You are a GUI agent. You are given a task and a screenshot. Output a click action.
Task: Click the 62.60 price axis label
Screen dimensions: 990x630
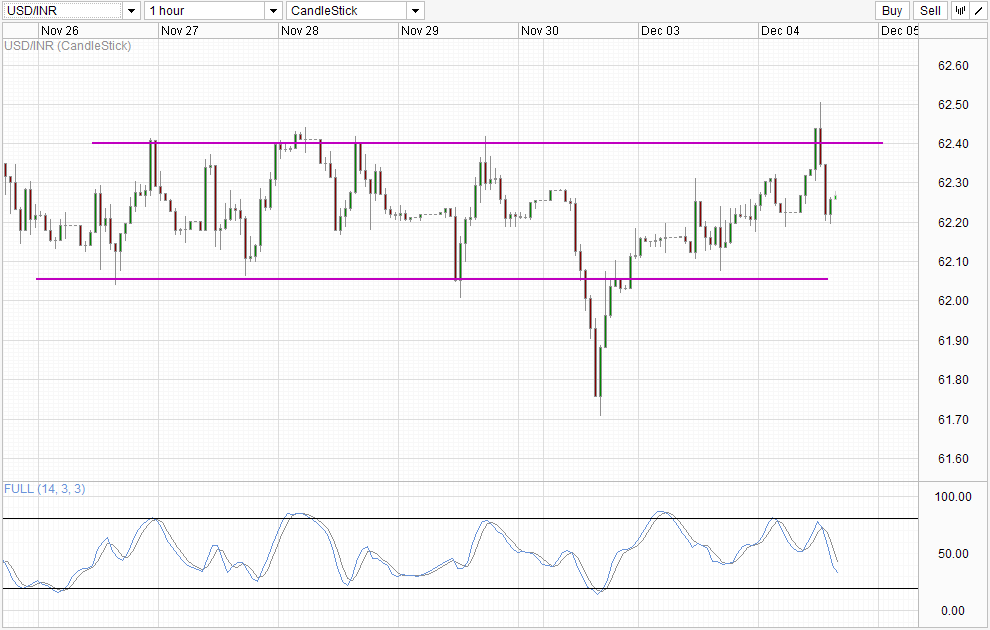tap(953, 66)
